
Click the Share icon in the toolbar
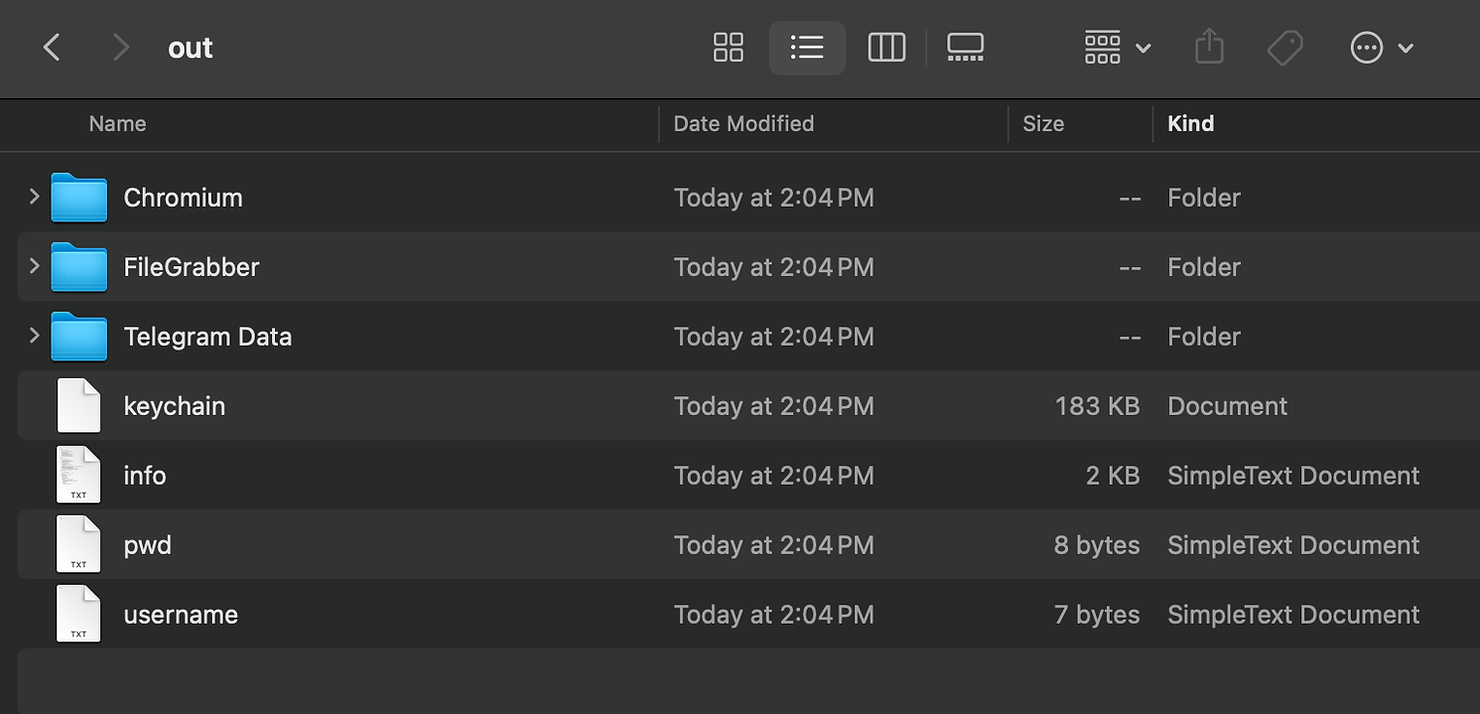click(1209, 47)
